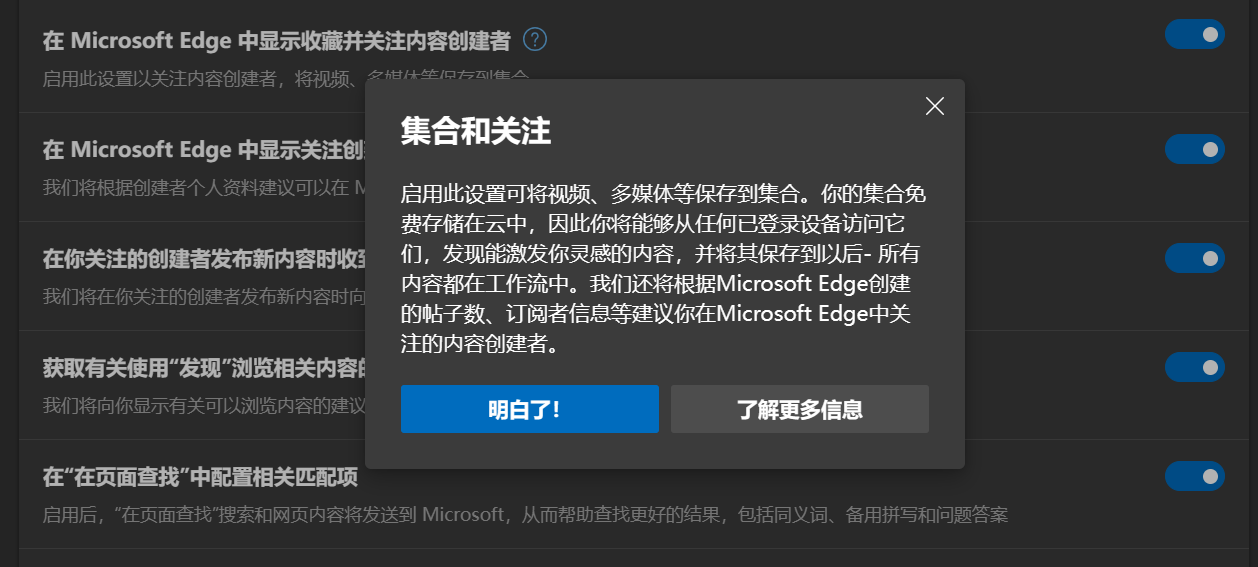Close the 集合和关注 dialog with the X
The width and height of the screenshot is (1258, 567).
(935, 106)
